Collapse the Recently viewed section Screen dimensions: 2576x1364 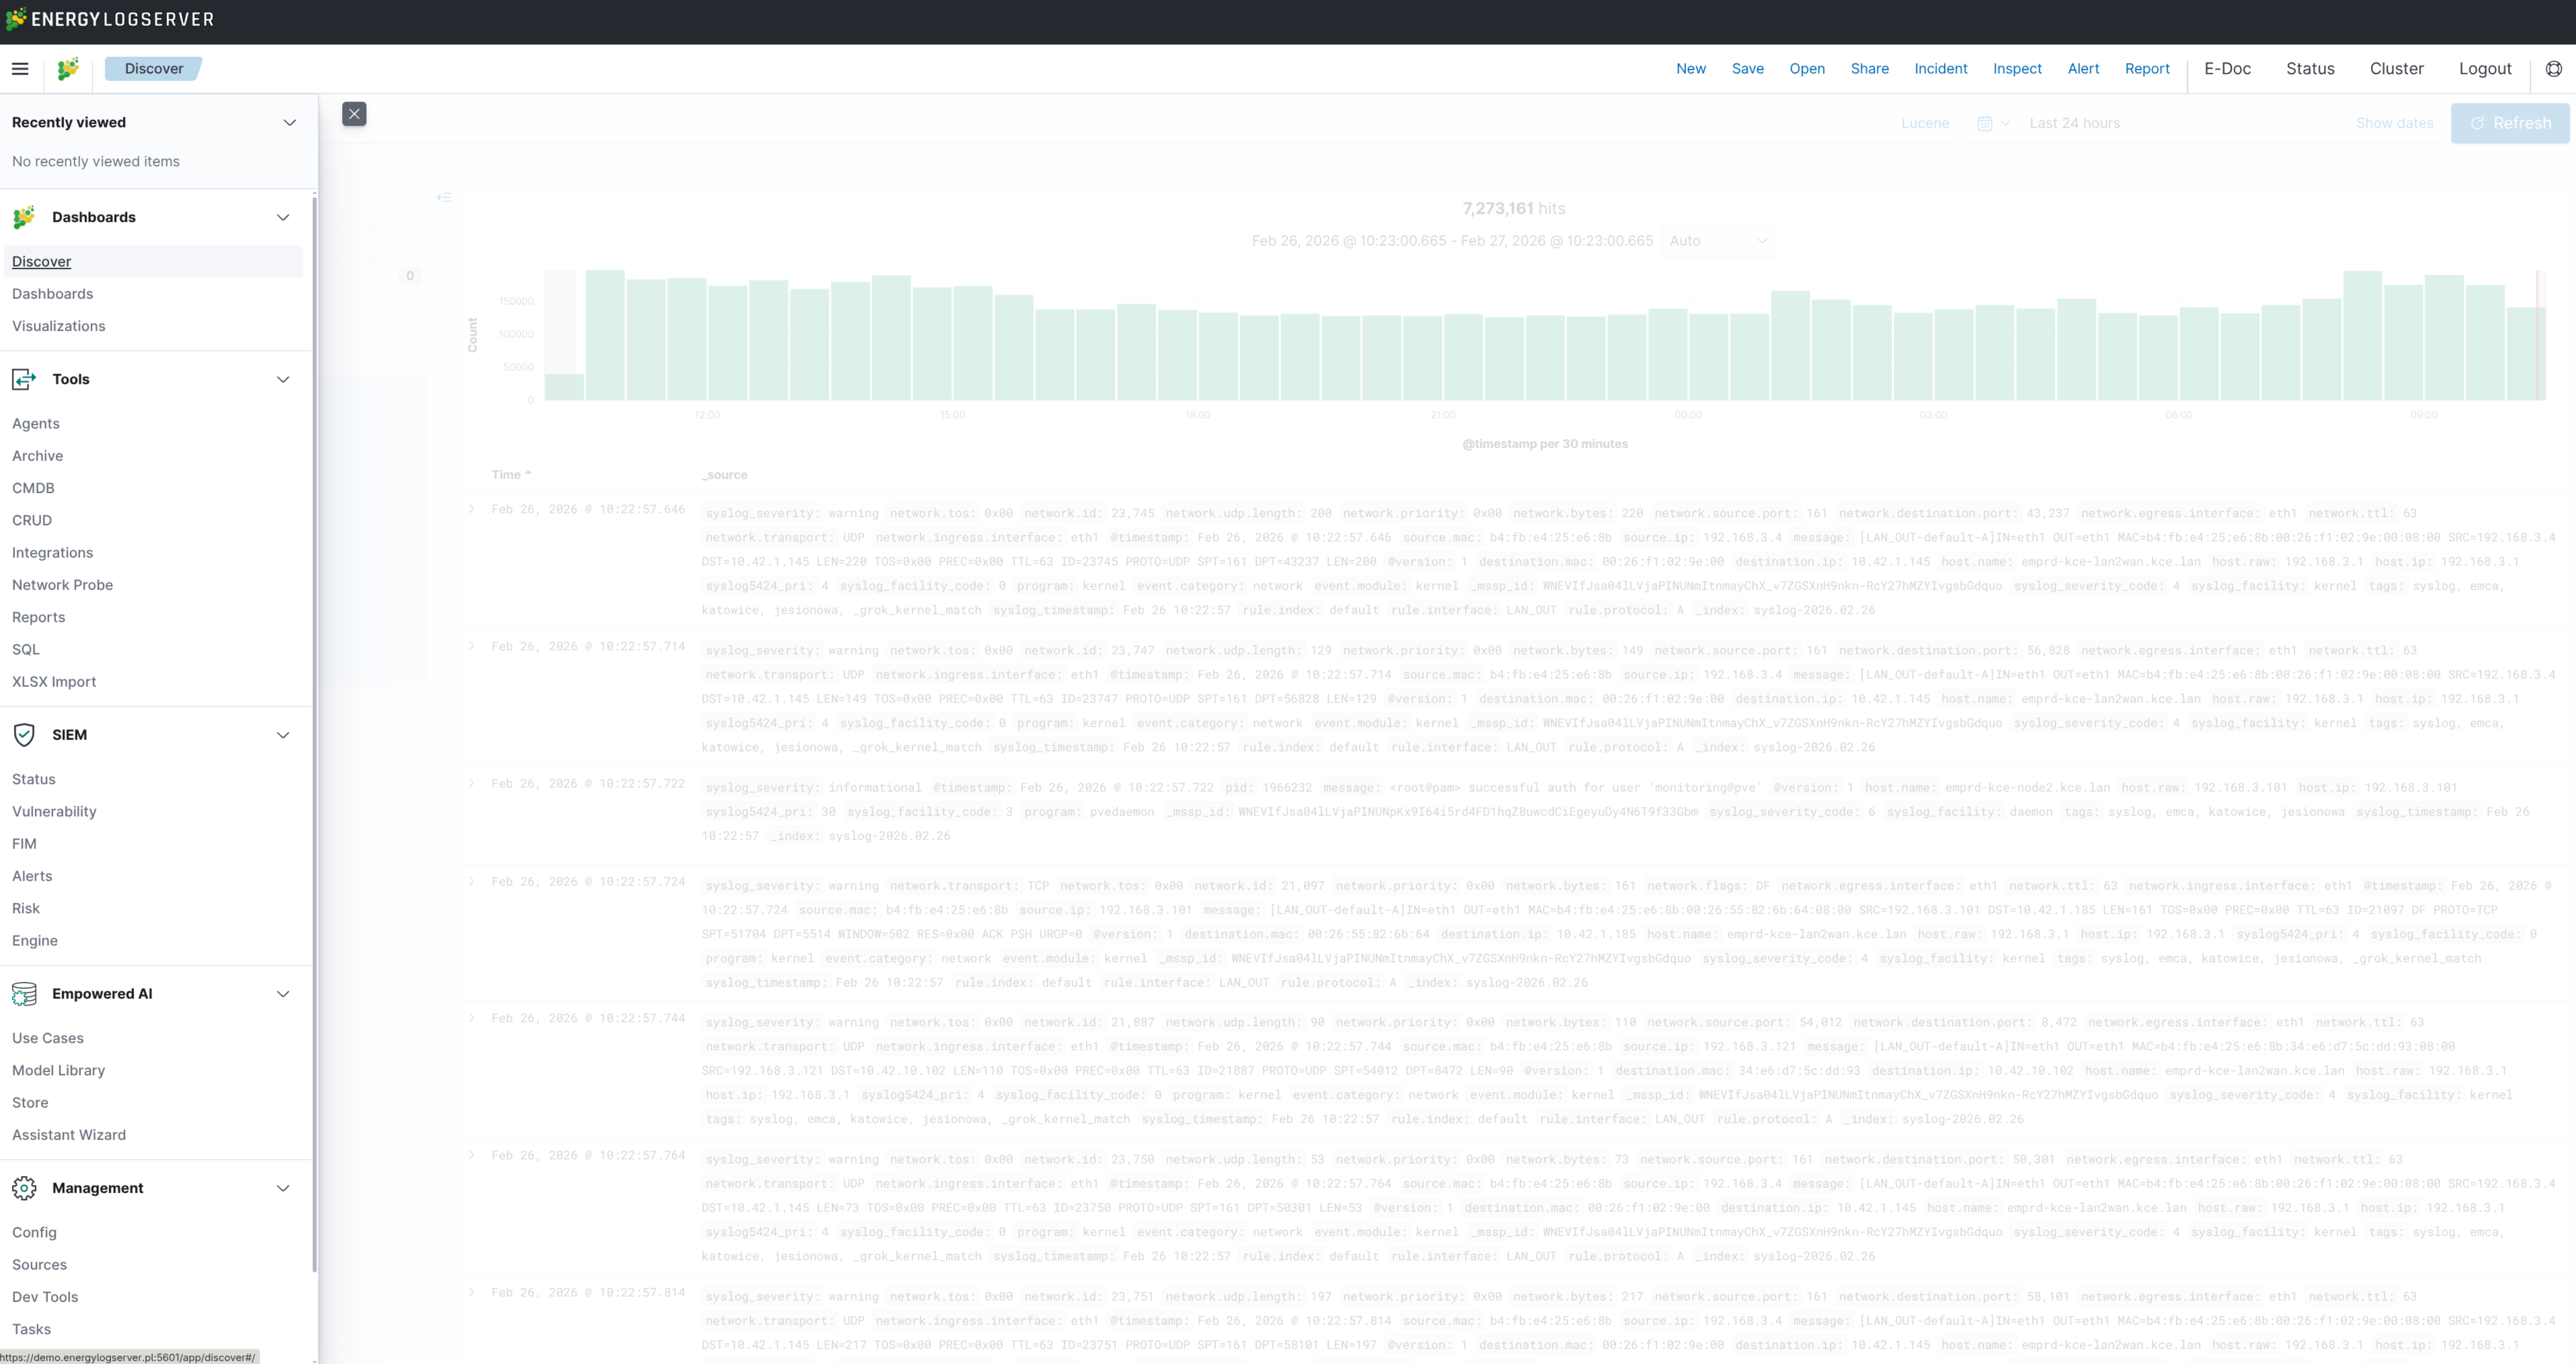(290, 123)
